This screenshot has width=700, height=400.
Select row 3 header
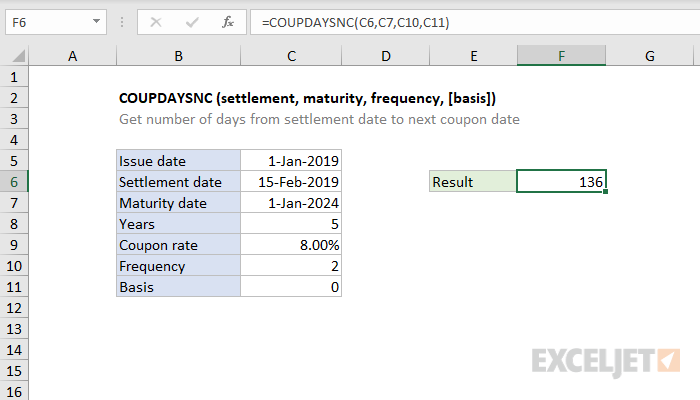click(x=14, y=119)
